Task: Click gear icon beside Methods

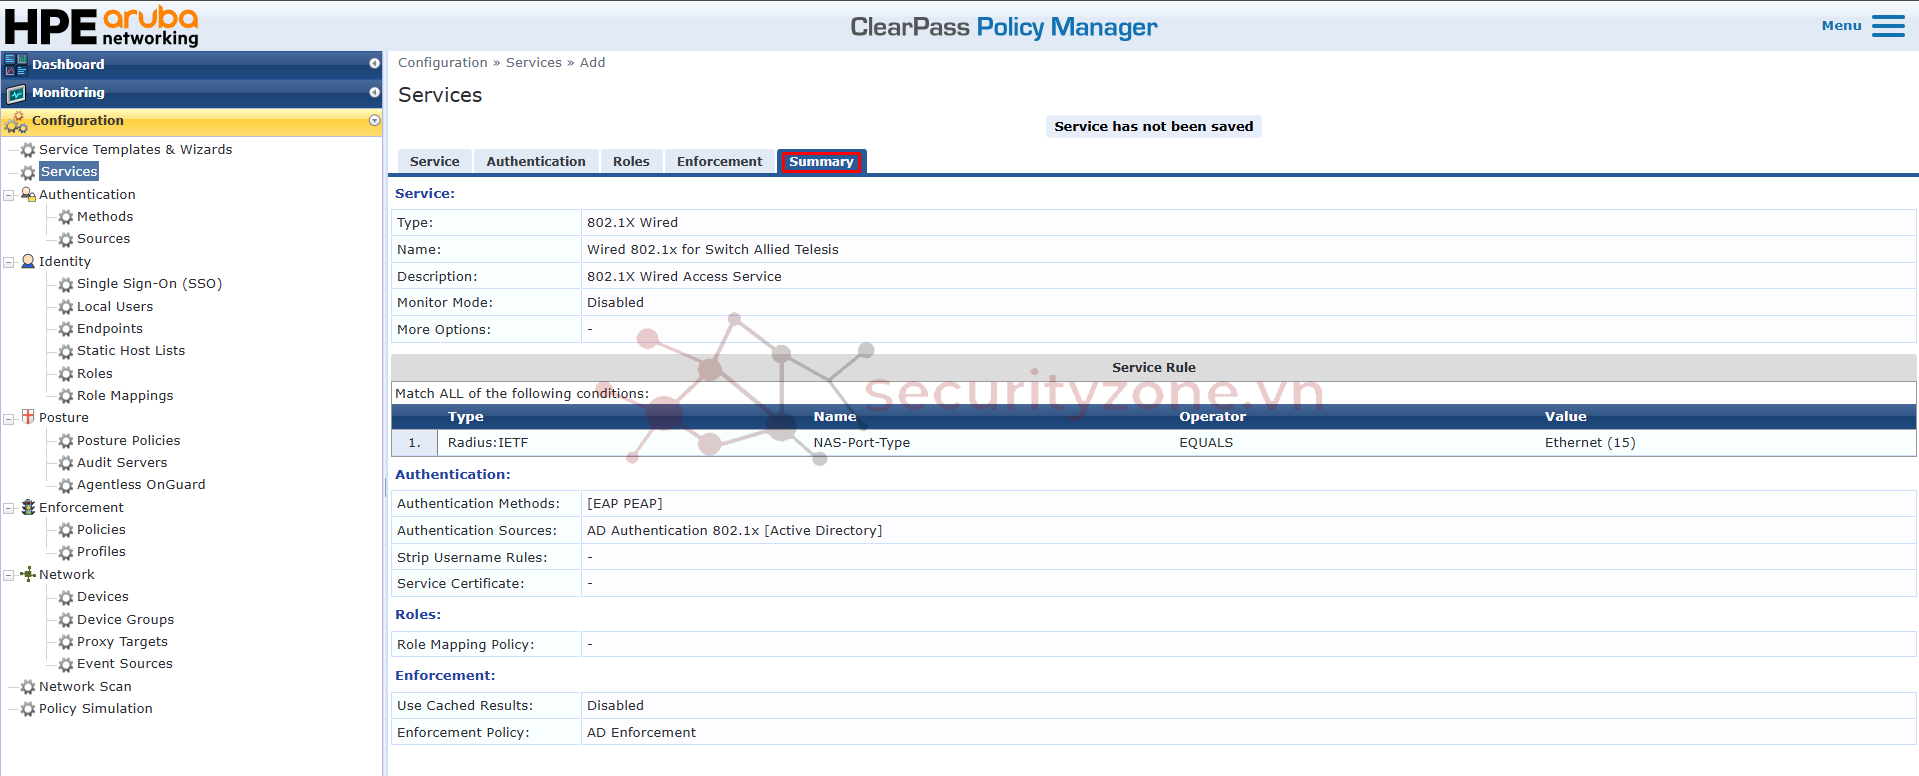Action: [x=66, y=217]
